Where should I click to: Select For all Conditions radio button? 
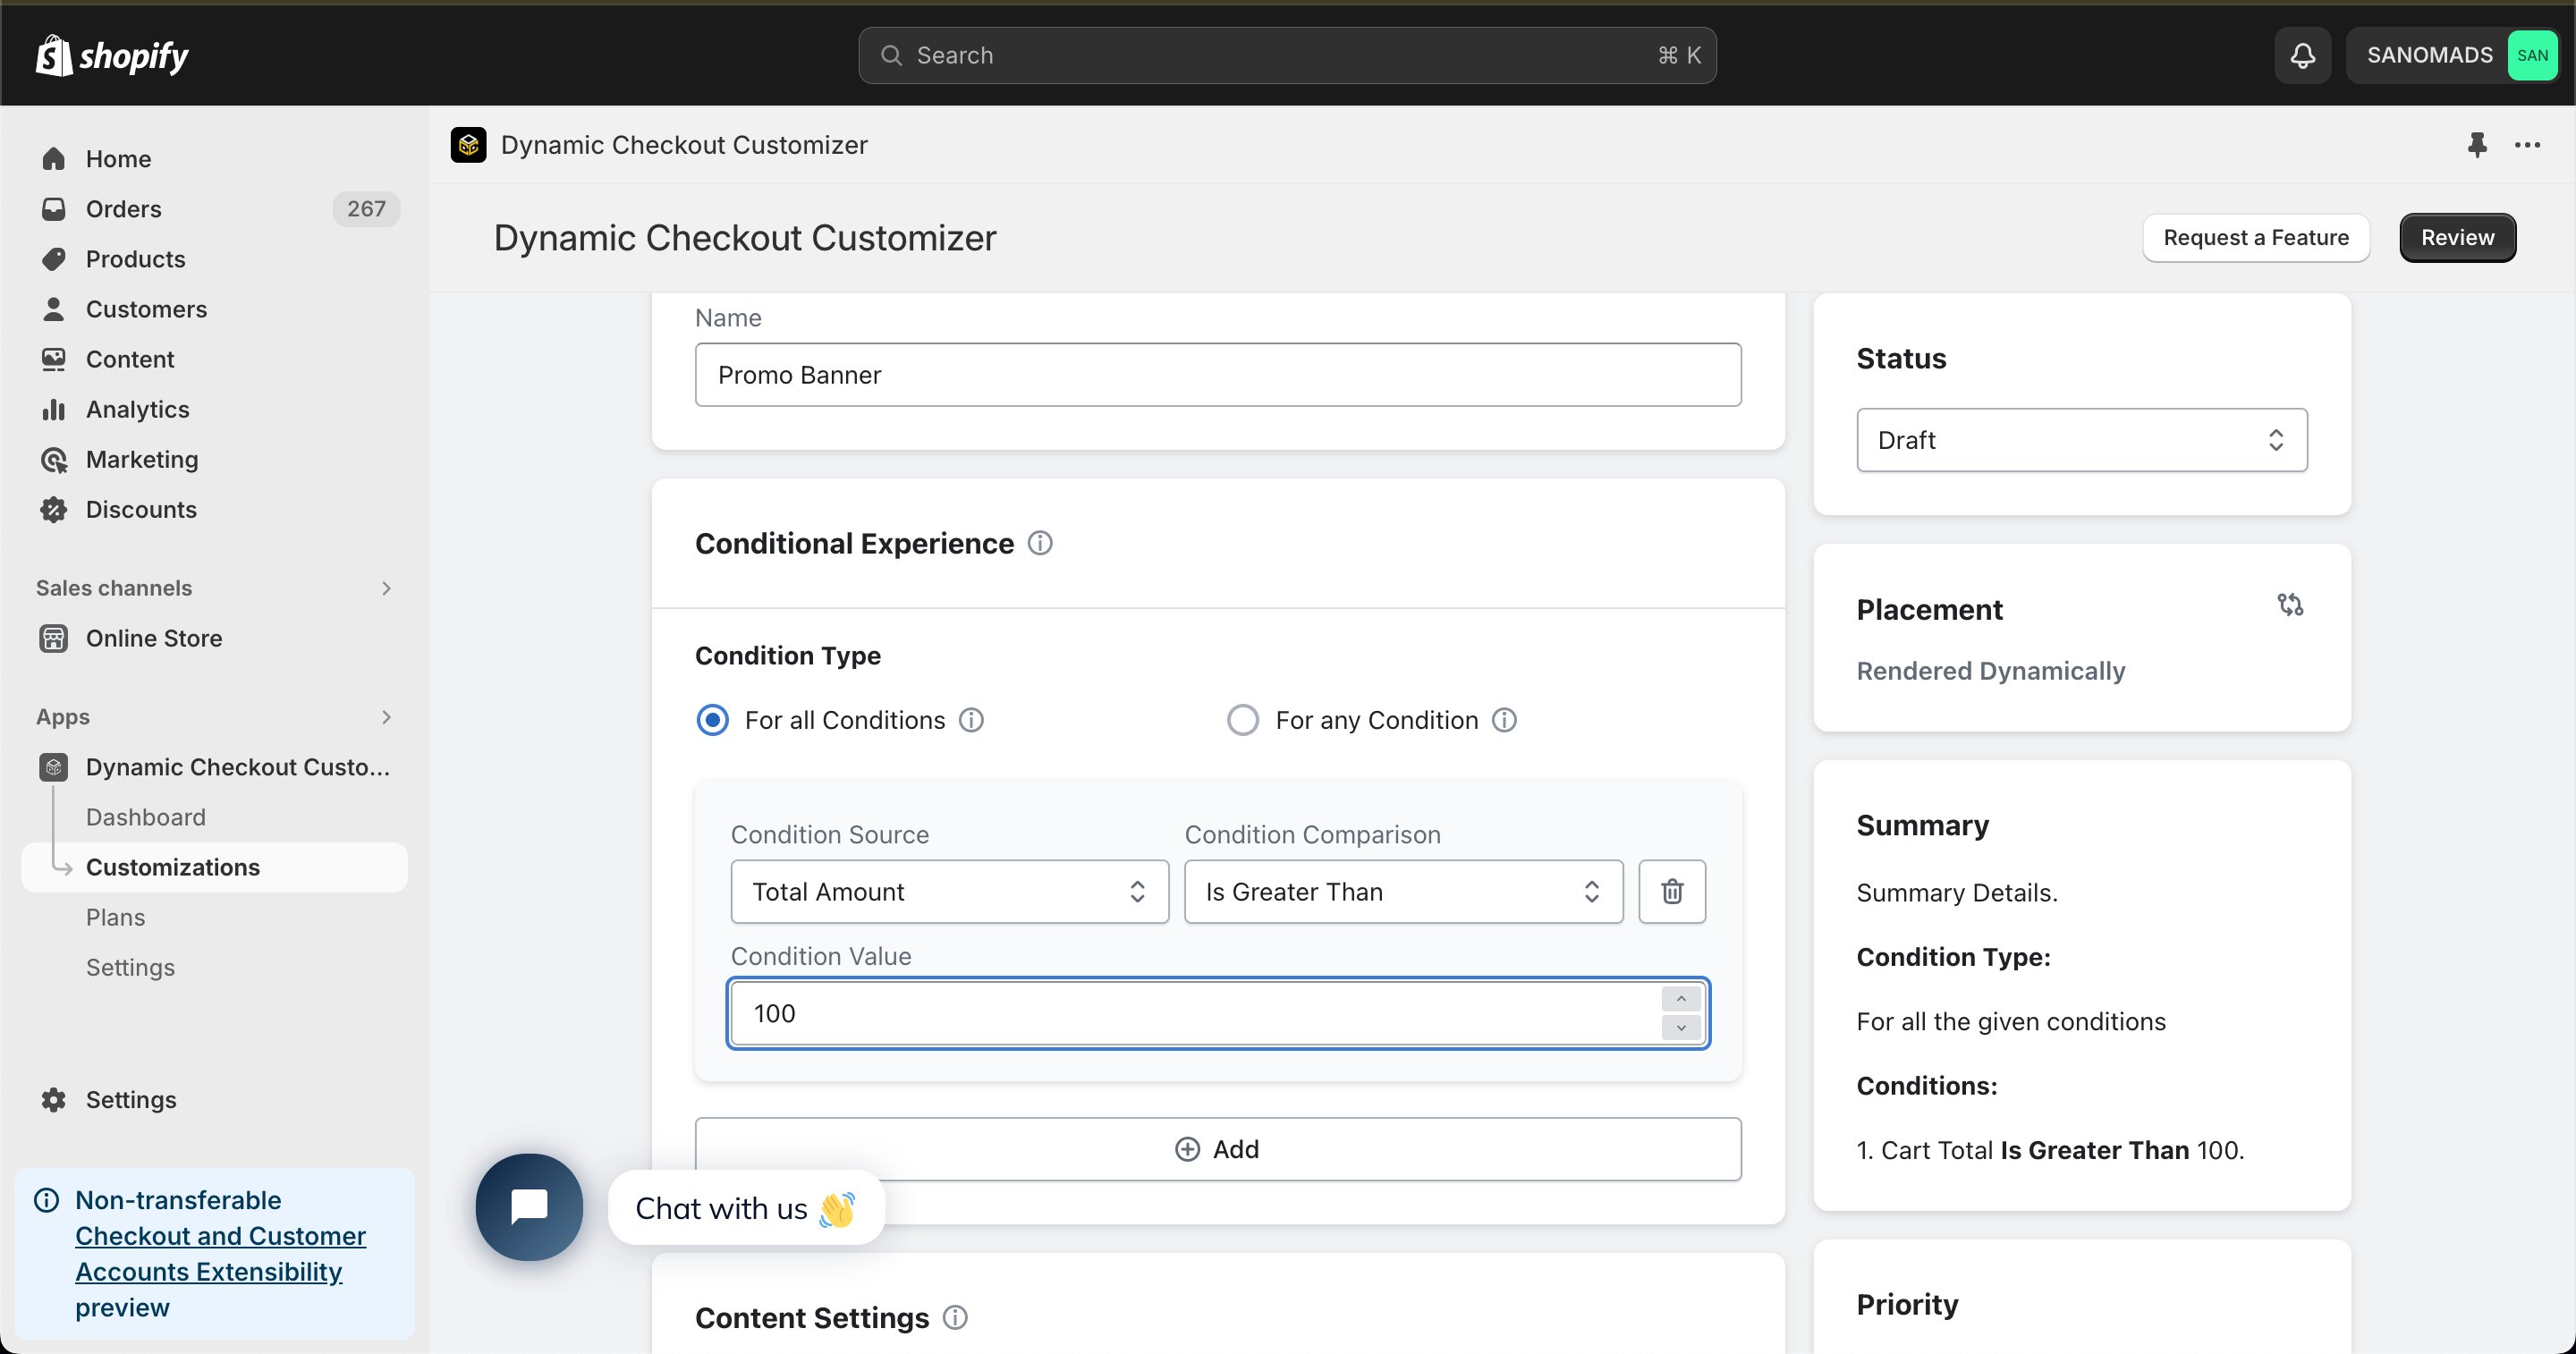[x=712, y=720]
